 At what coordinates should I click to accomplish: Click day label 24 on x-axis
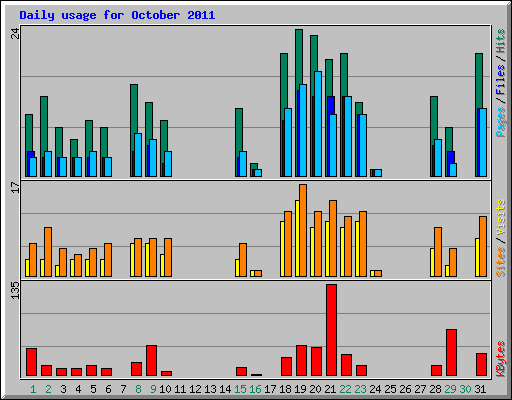tap(375, 389)
